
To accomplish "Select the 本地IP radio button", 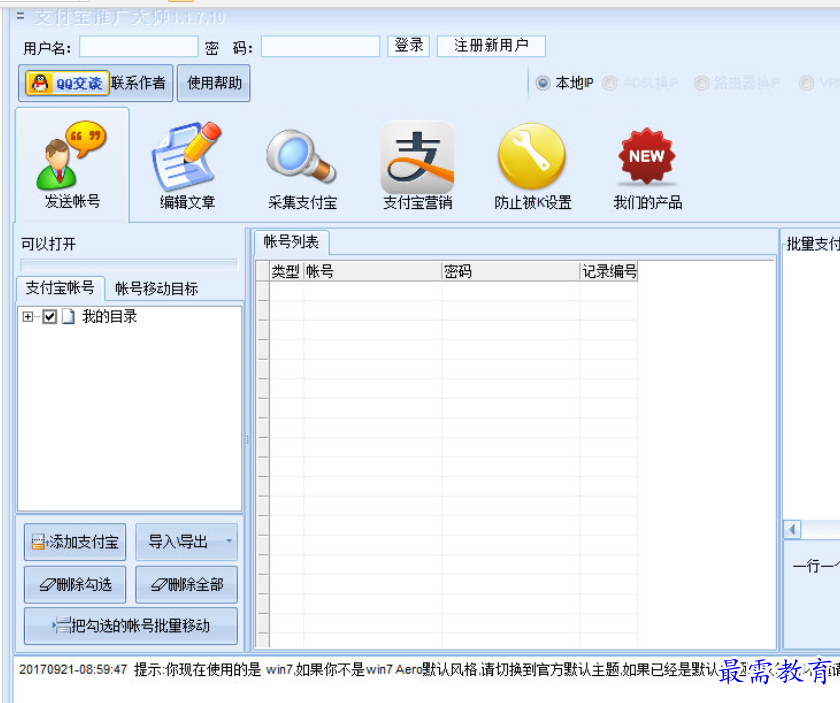I will tap(543, 83).
